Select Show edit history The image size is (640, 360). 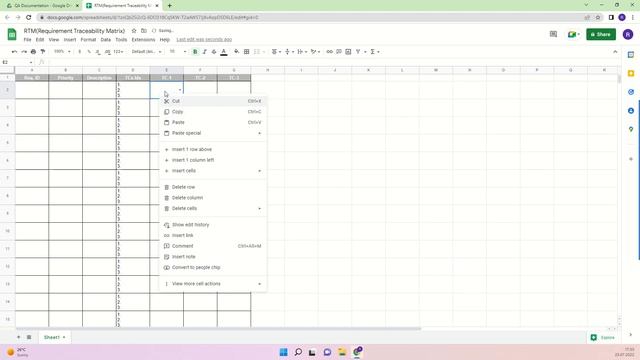(x=213, y=224)
